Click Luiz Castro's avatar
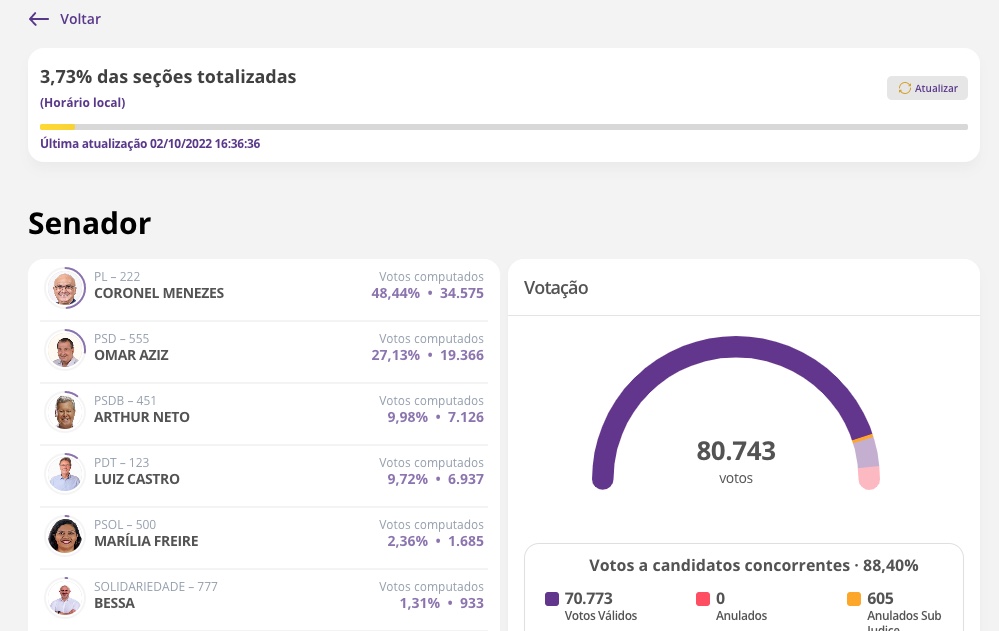This screenshot has height=631, width=999. [65, 474]
